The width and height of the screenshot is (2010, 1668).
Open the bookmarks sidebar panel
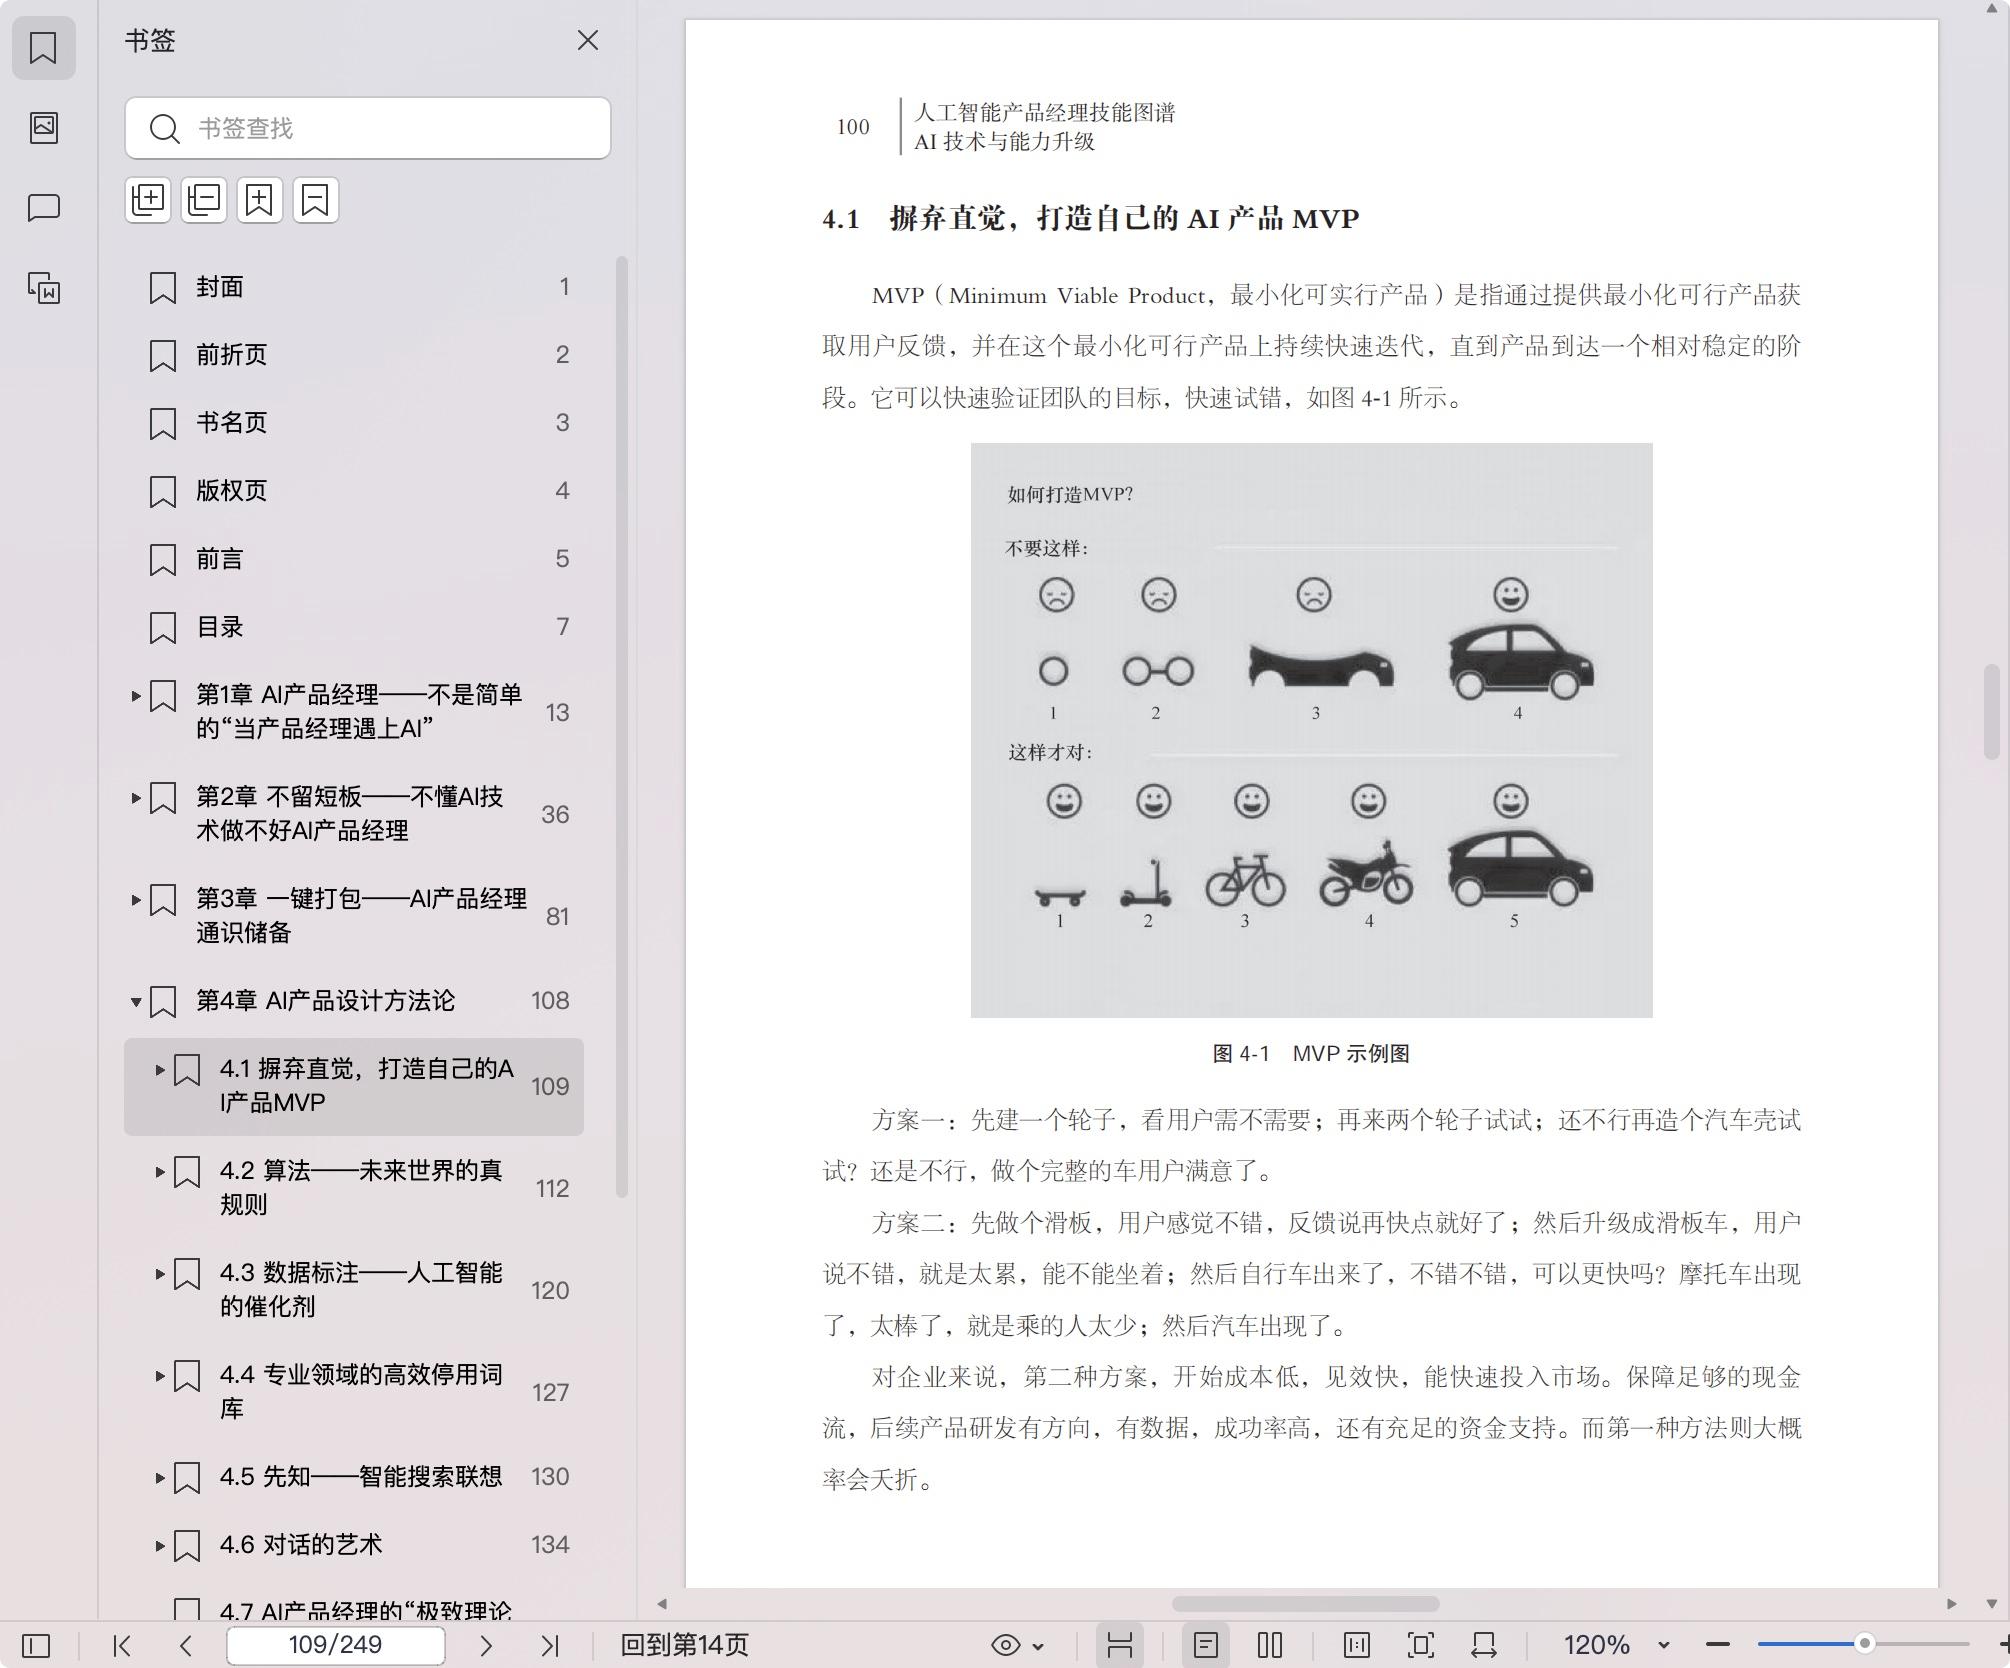(x=43, y=47)
